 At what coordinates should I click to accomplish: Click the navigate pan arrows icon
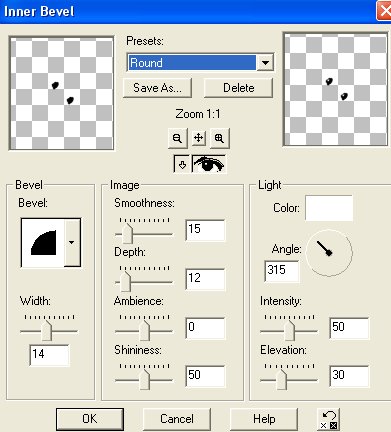[x=198, y=138]
